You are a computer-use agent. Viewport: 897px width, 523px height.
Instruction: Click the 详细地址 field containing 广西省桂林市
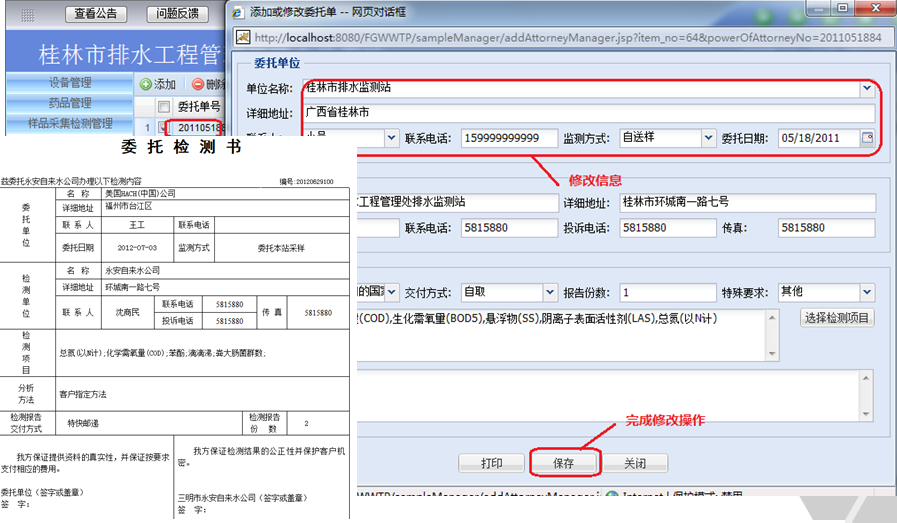tap(589, 113)
